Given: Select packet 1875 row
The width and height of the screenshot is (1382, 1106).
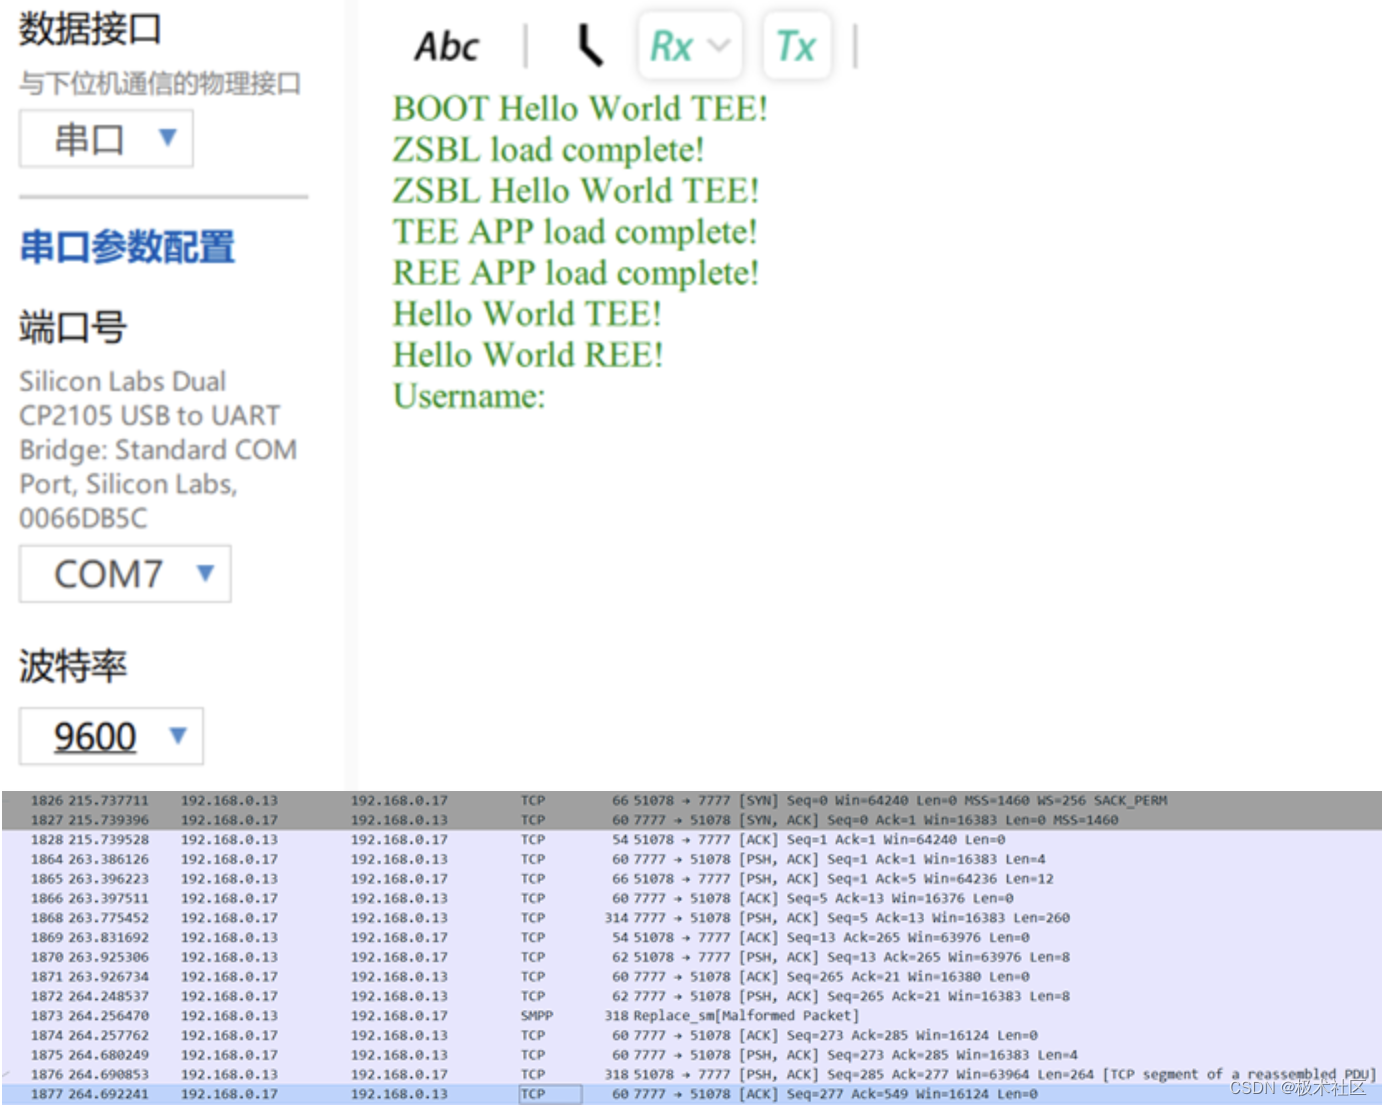Looking at the screenshot, I should [691, 1055].
